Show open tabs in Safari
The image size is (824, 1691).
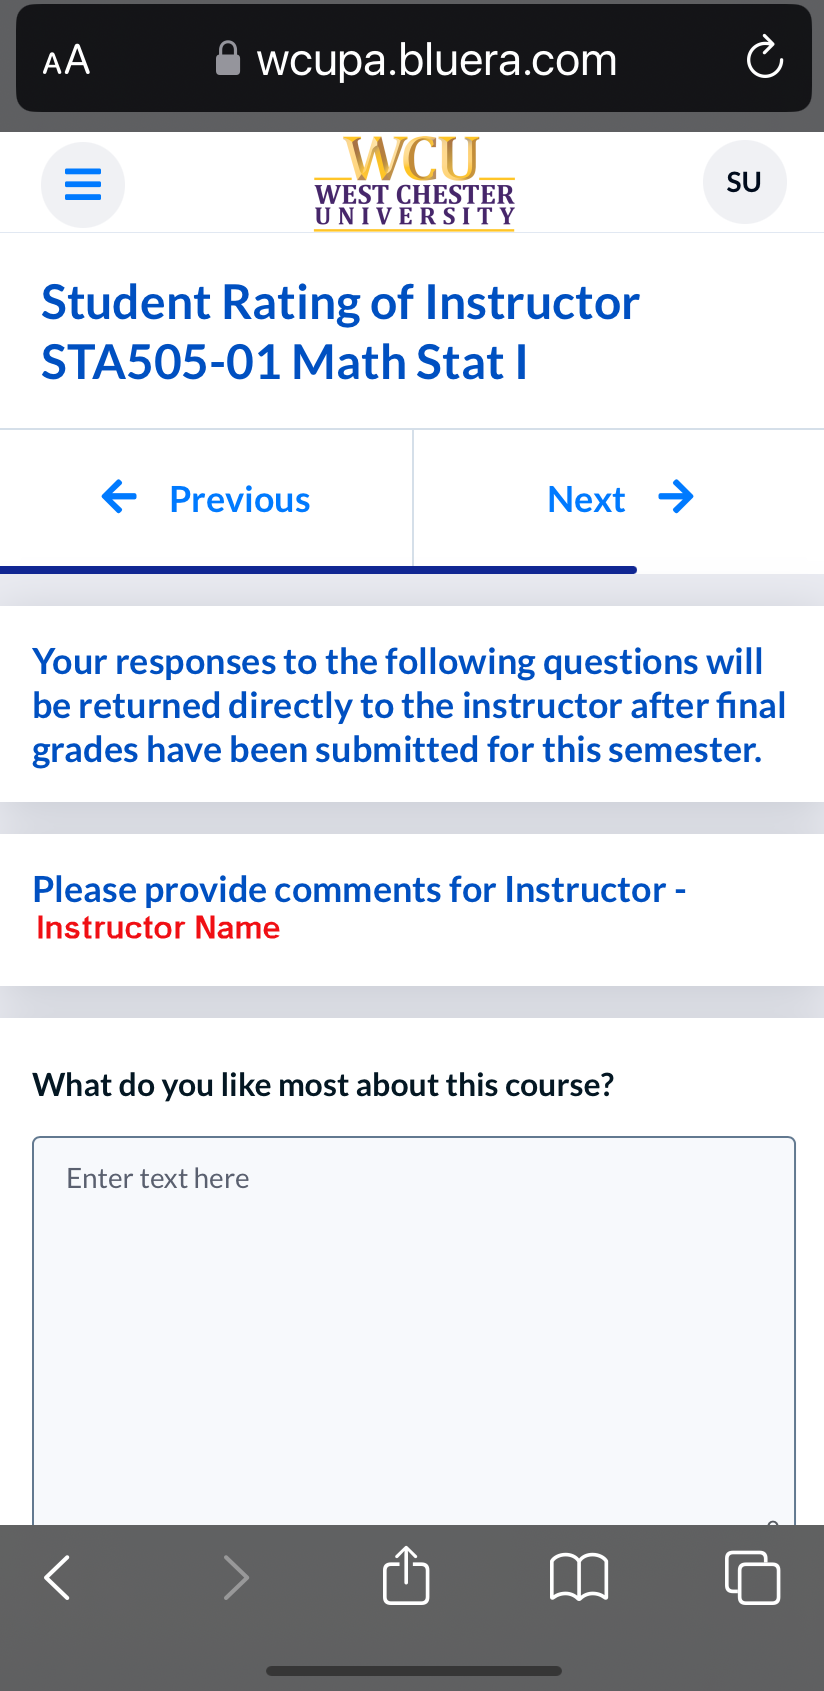752,1577
